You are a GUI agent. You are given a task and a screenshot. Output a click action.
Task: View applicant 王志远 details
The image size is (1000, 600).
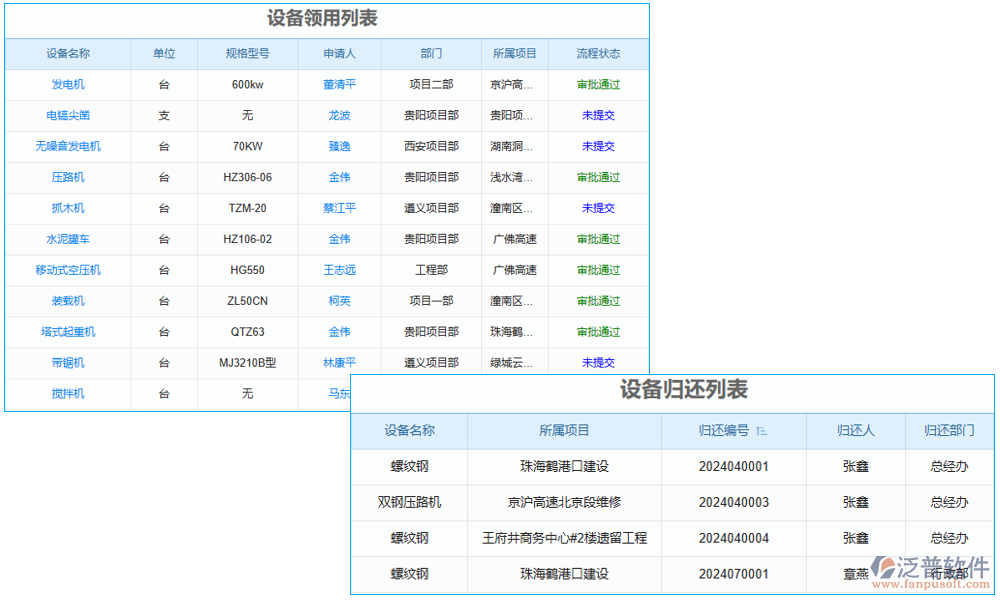coord(340,270)
